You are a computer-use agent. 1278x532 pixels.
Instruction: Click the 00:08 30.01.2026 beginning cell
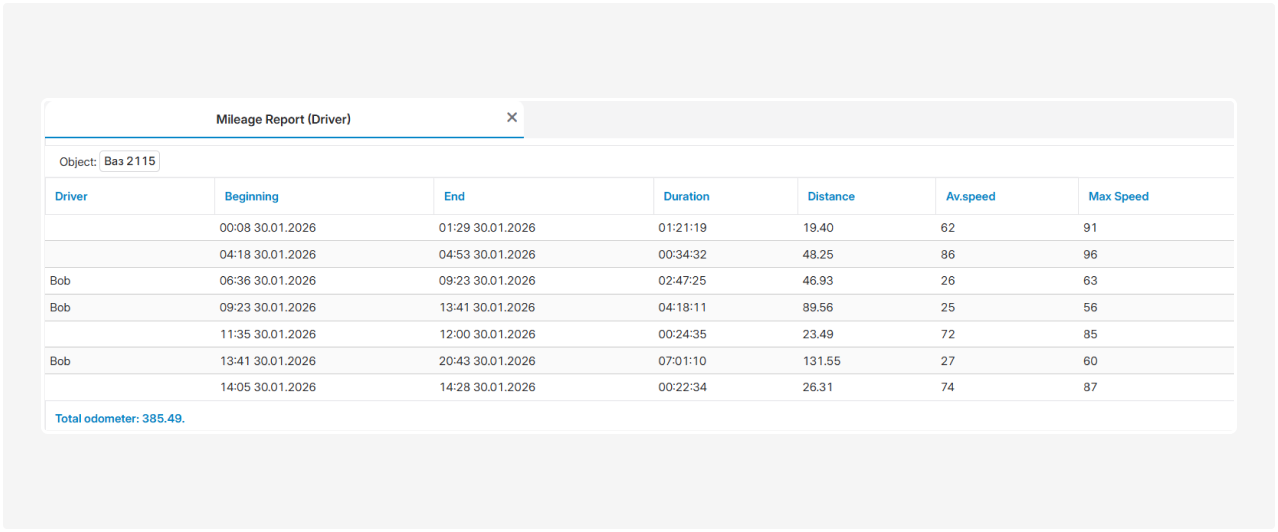(267, 228)
